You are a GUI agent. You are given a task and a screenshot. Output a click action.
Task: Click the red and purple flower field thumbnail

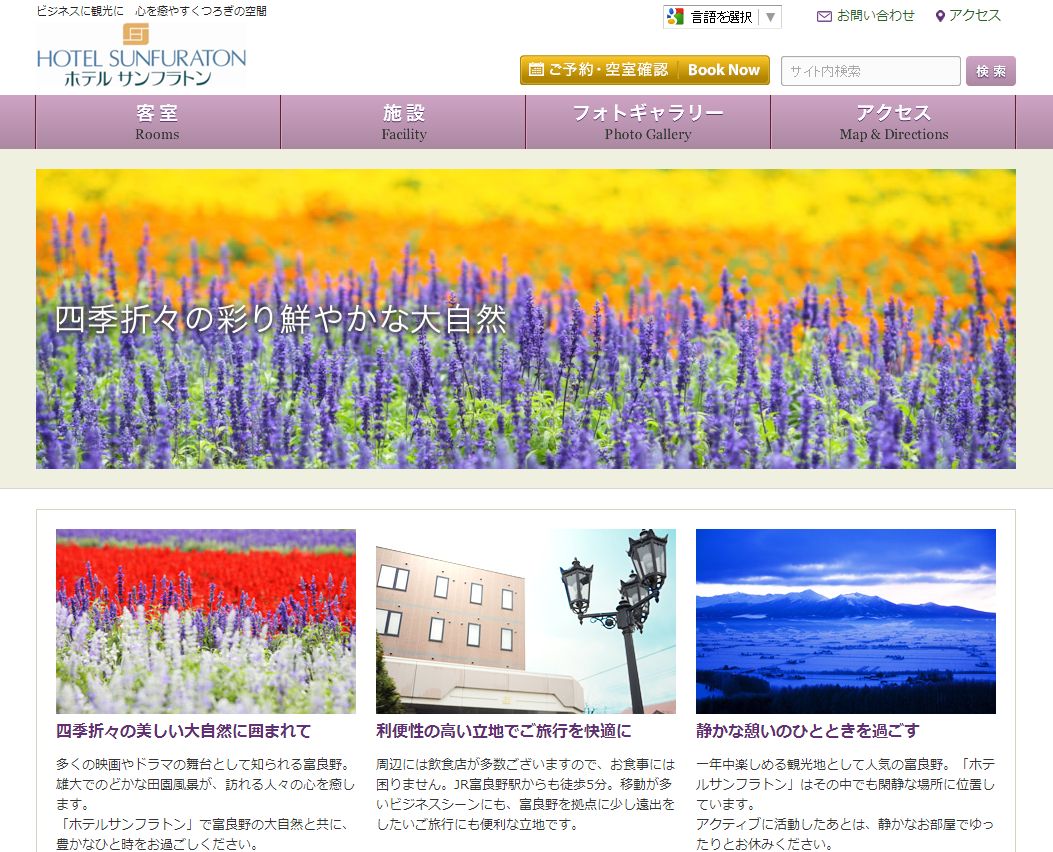[x=206, y=621]
